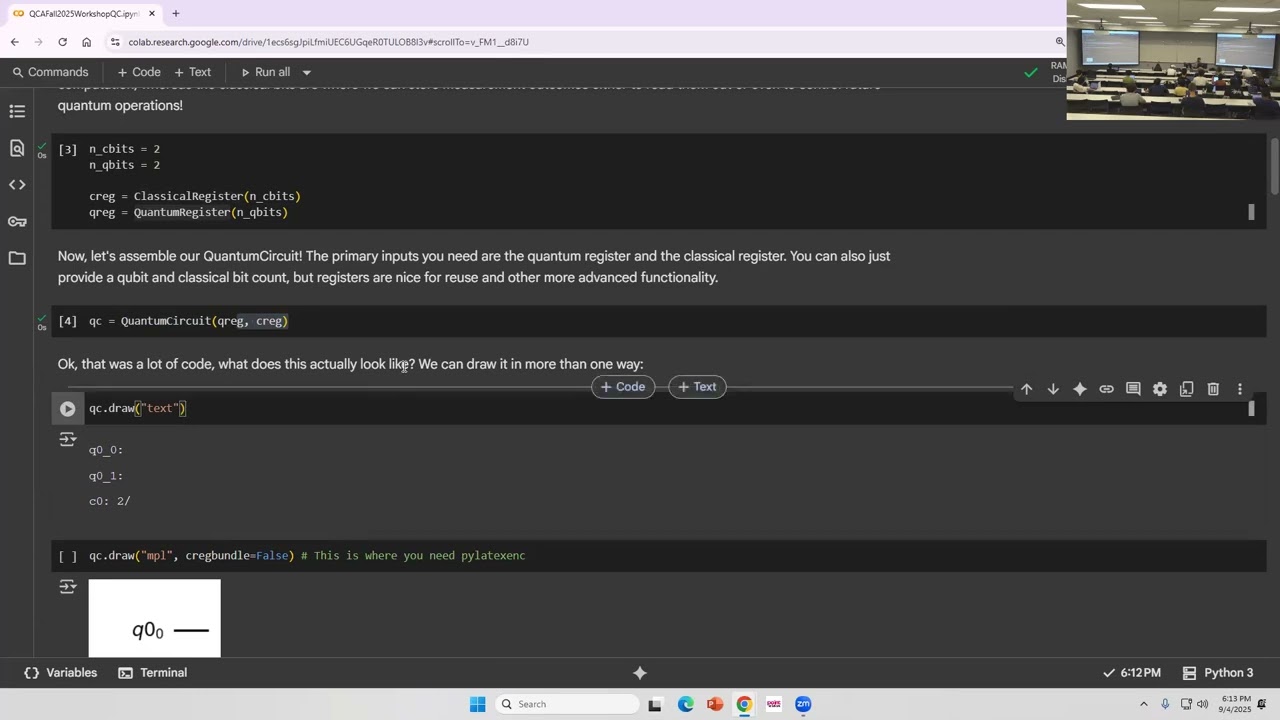The width and height of the screenshot is (1280, 720).
Task: Click the circuit diagram output image
Action: coord(154,618)
